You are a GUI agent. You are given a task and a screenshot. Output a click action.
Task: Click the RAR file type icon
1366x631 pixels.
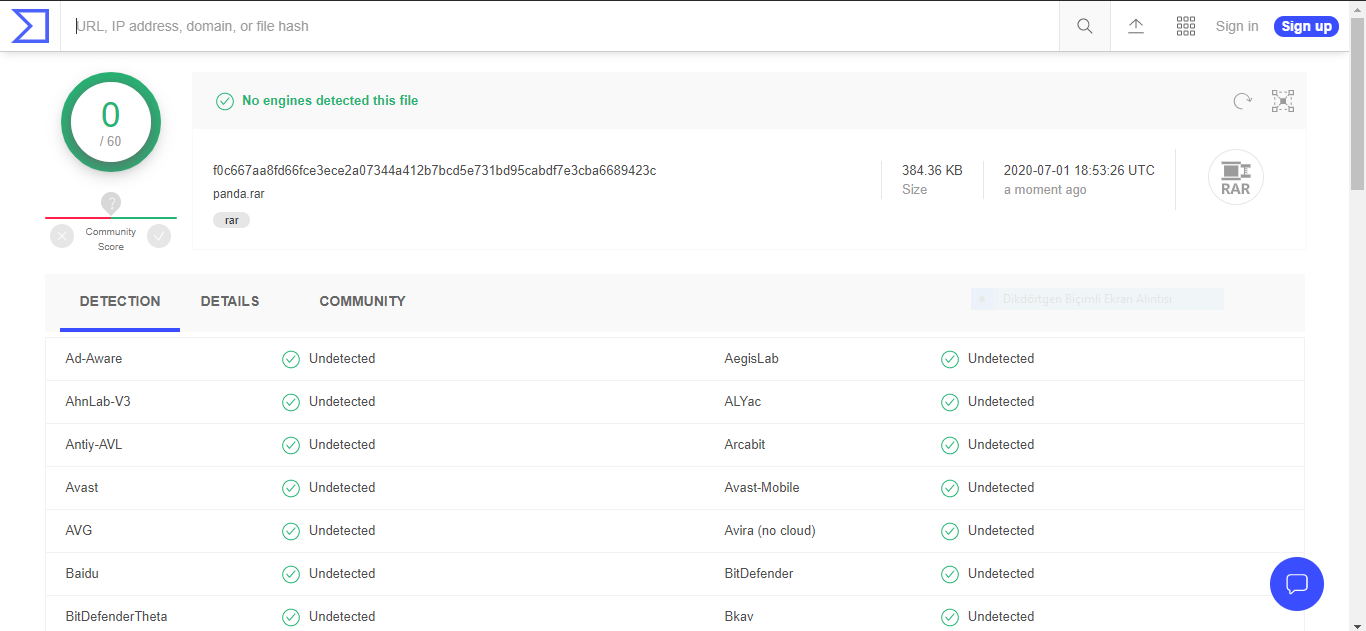point(1236,177)
